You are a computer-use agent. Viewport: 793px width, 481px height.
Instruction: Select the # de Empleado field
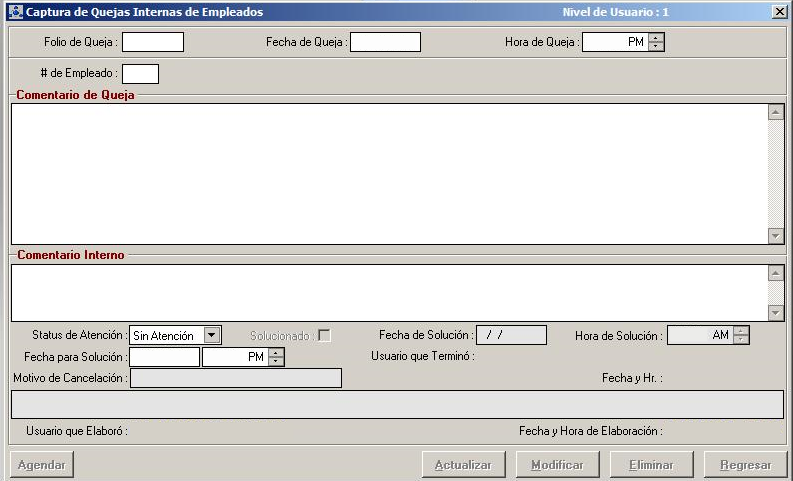140,73
